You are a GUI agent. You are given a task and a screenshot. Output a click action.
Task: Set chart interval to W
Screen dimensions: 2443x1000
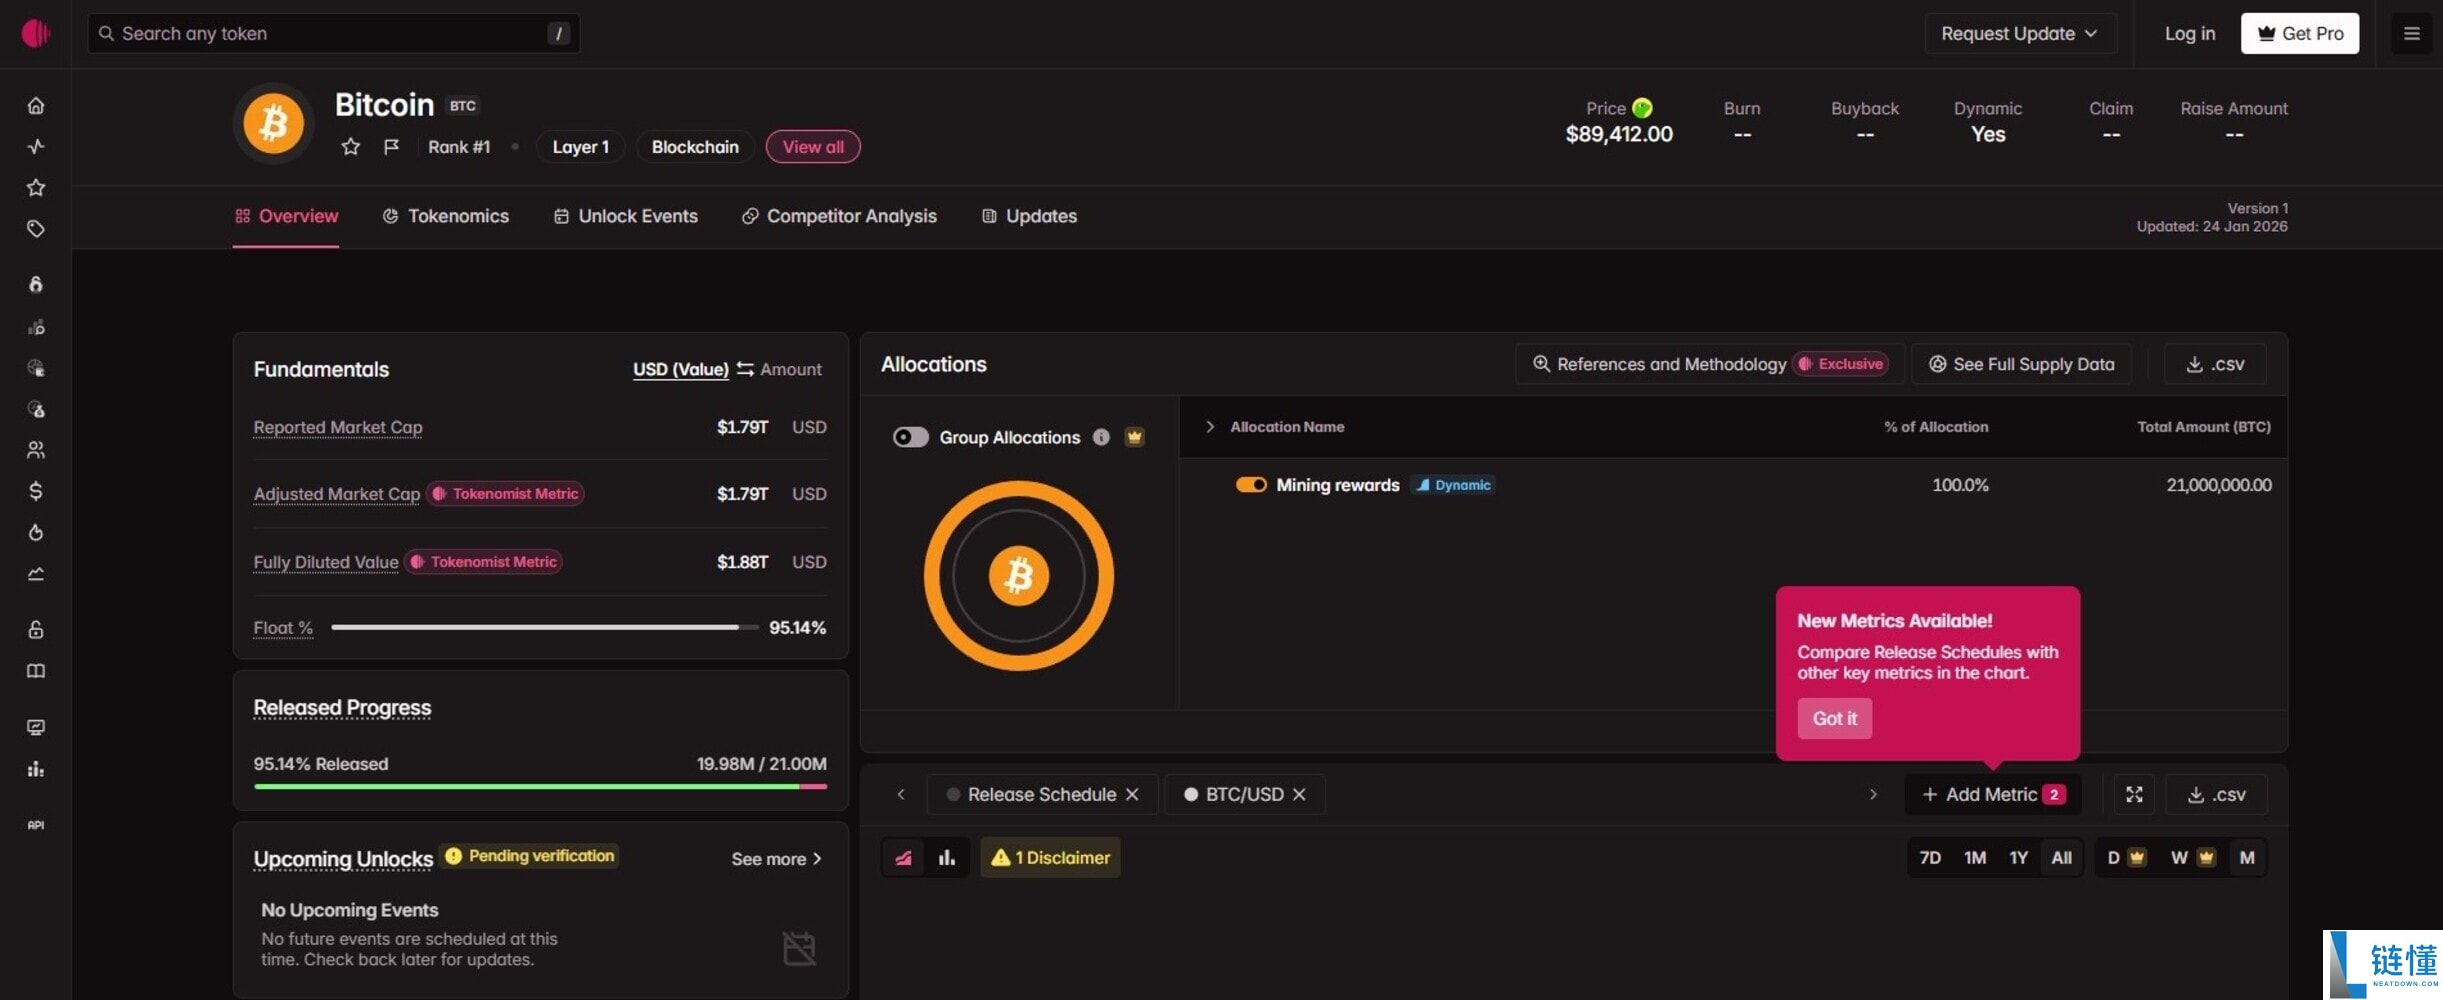2193,858
